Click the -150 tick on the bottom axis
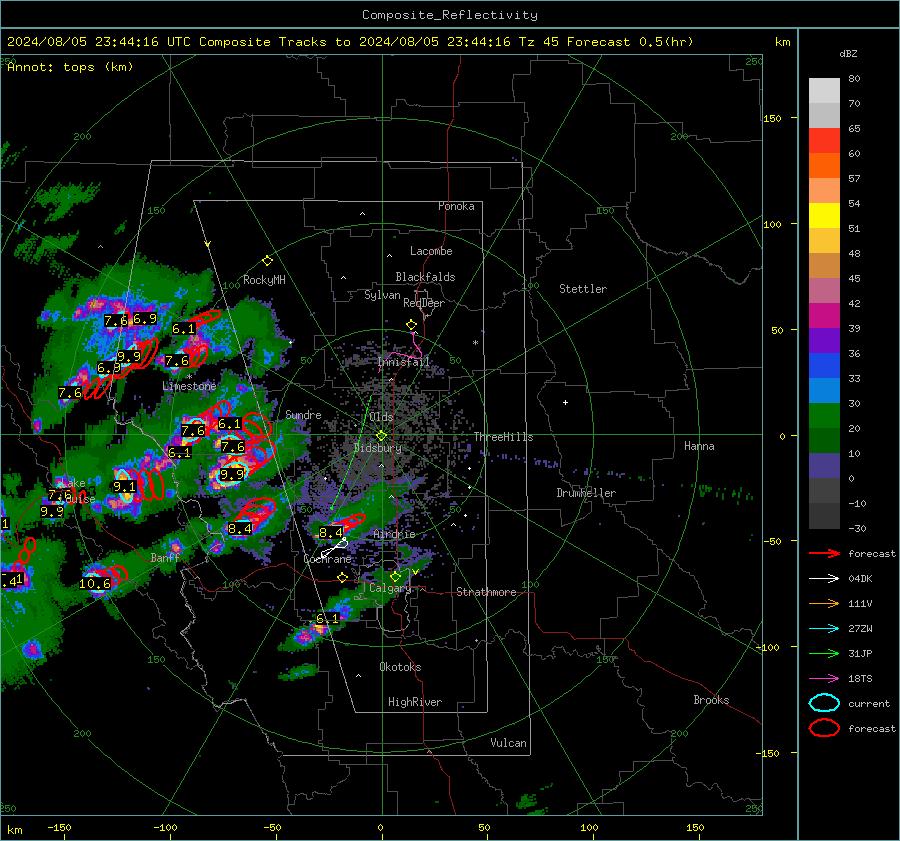 pos(59,827)
